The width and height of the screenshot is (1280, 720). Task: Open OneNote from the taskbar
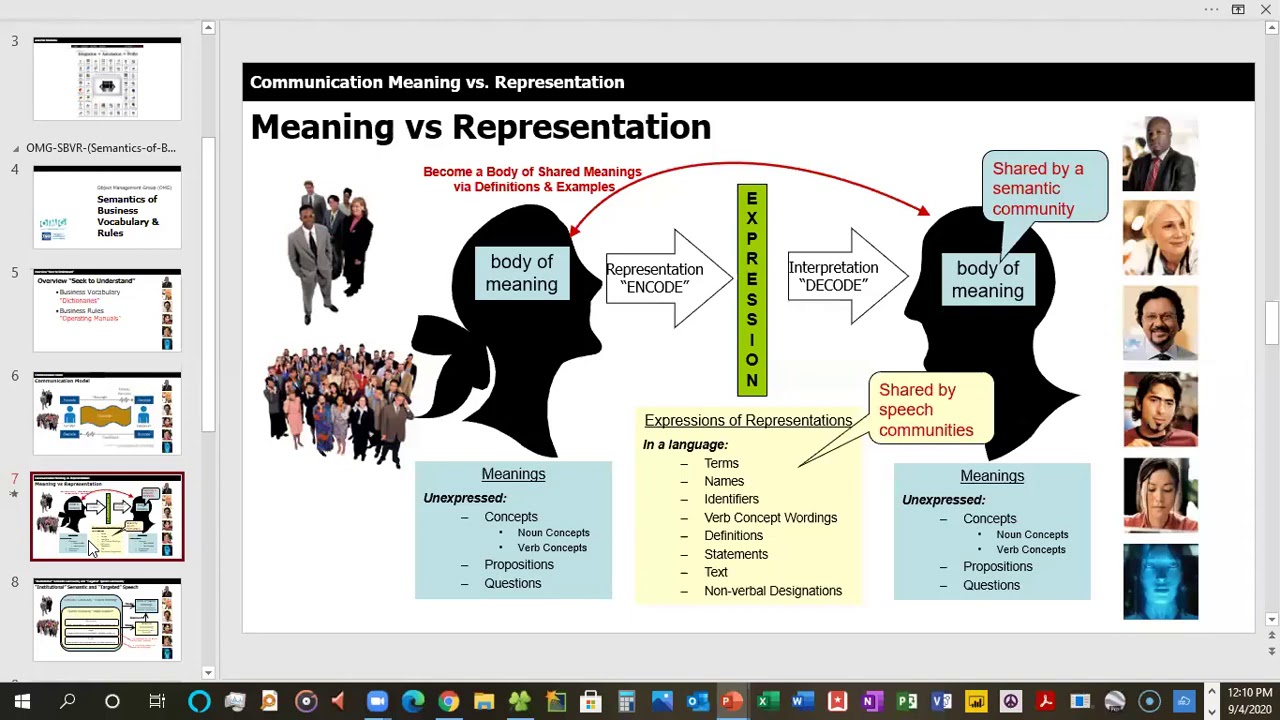coord(871,701)
